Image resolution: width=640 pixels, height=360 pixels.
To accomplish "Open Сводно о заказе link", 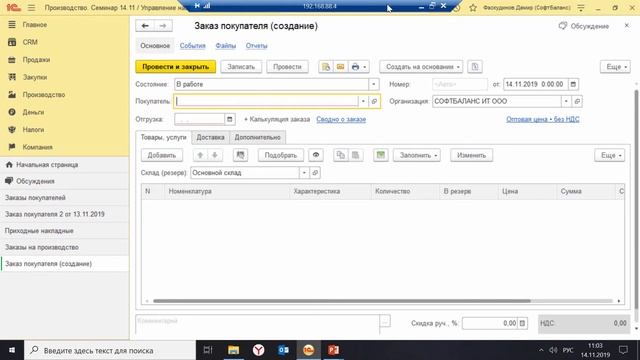I will [x=341, y=119].
